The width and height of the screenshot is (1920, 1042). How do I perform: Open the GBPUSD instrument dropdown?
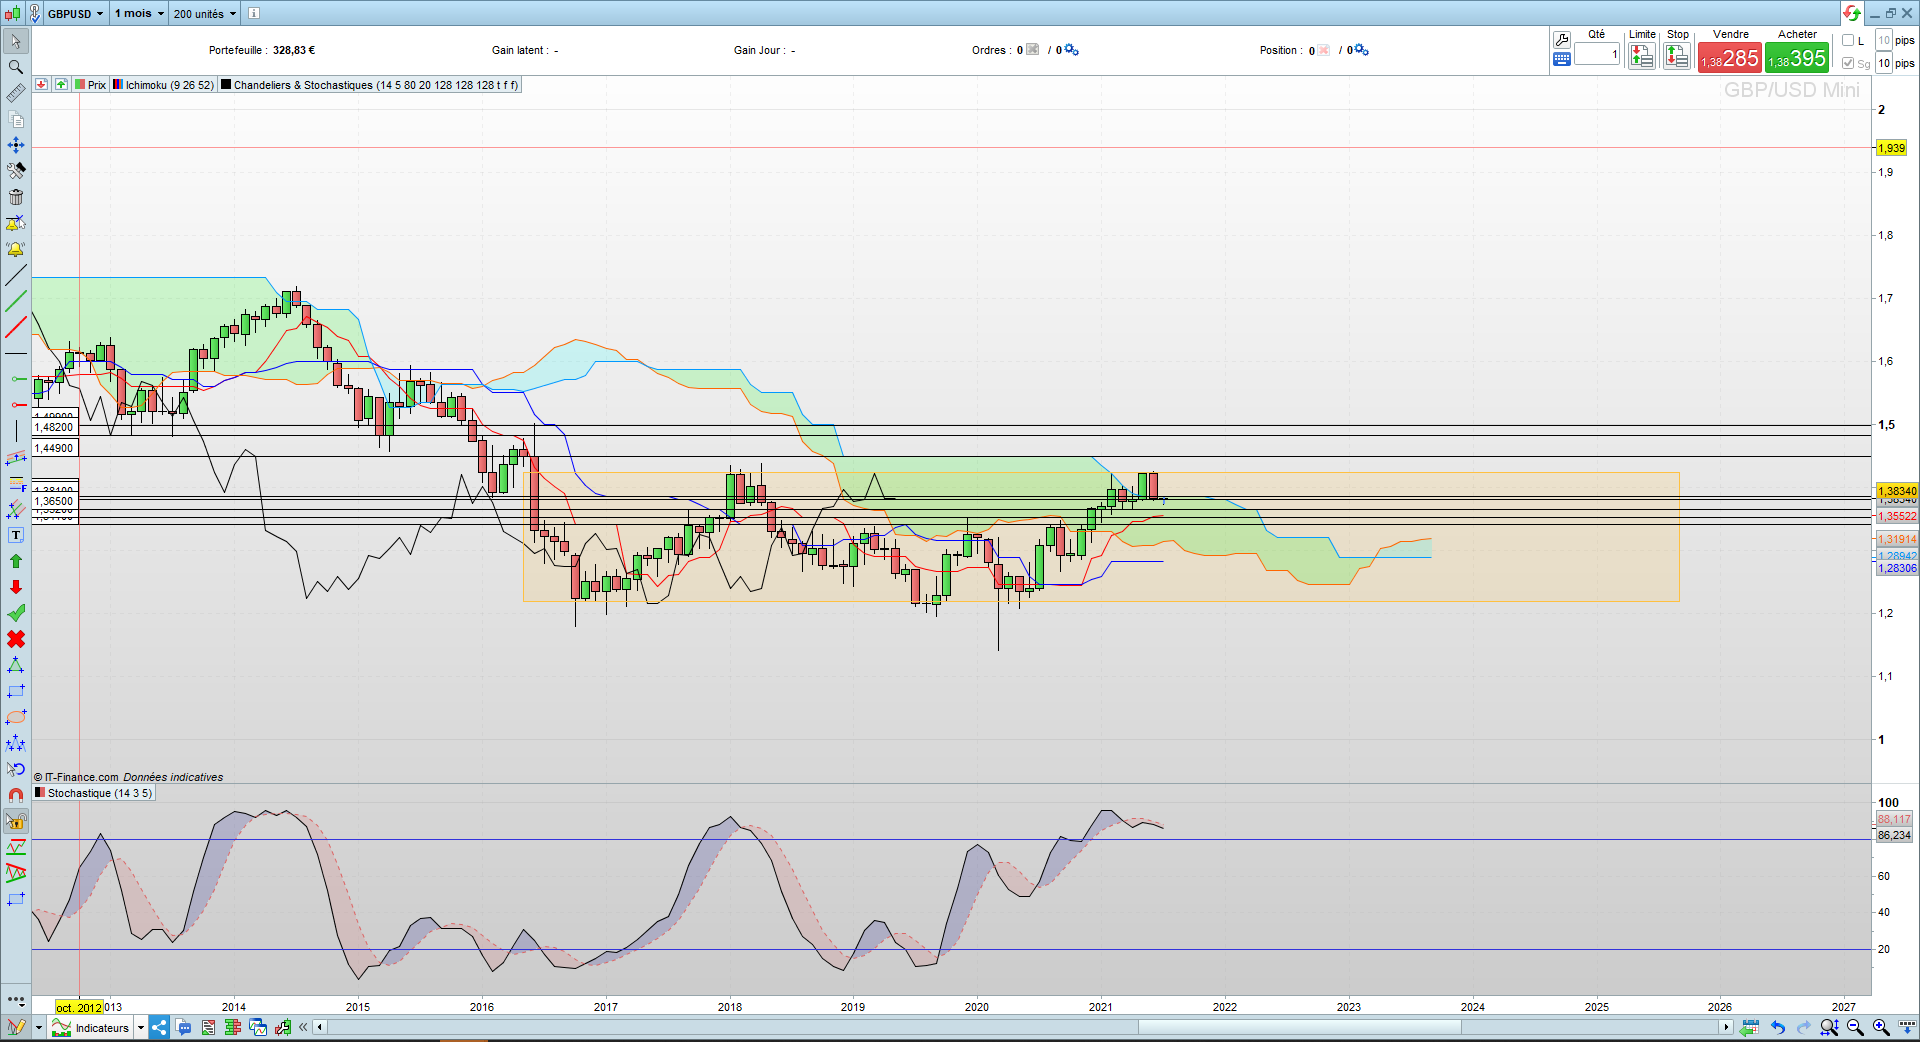tap(76, 13)
